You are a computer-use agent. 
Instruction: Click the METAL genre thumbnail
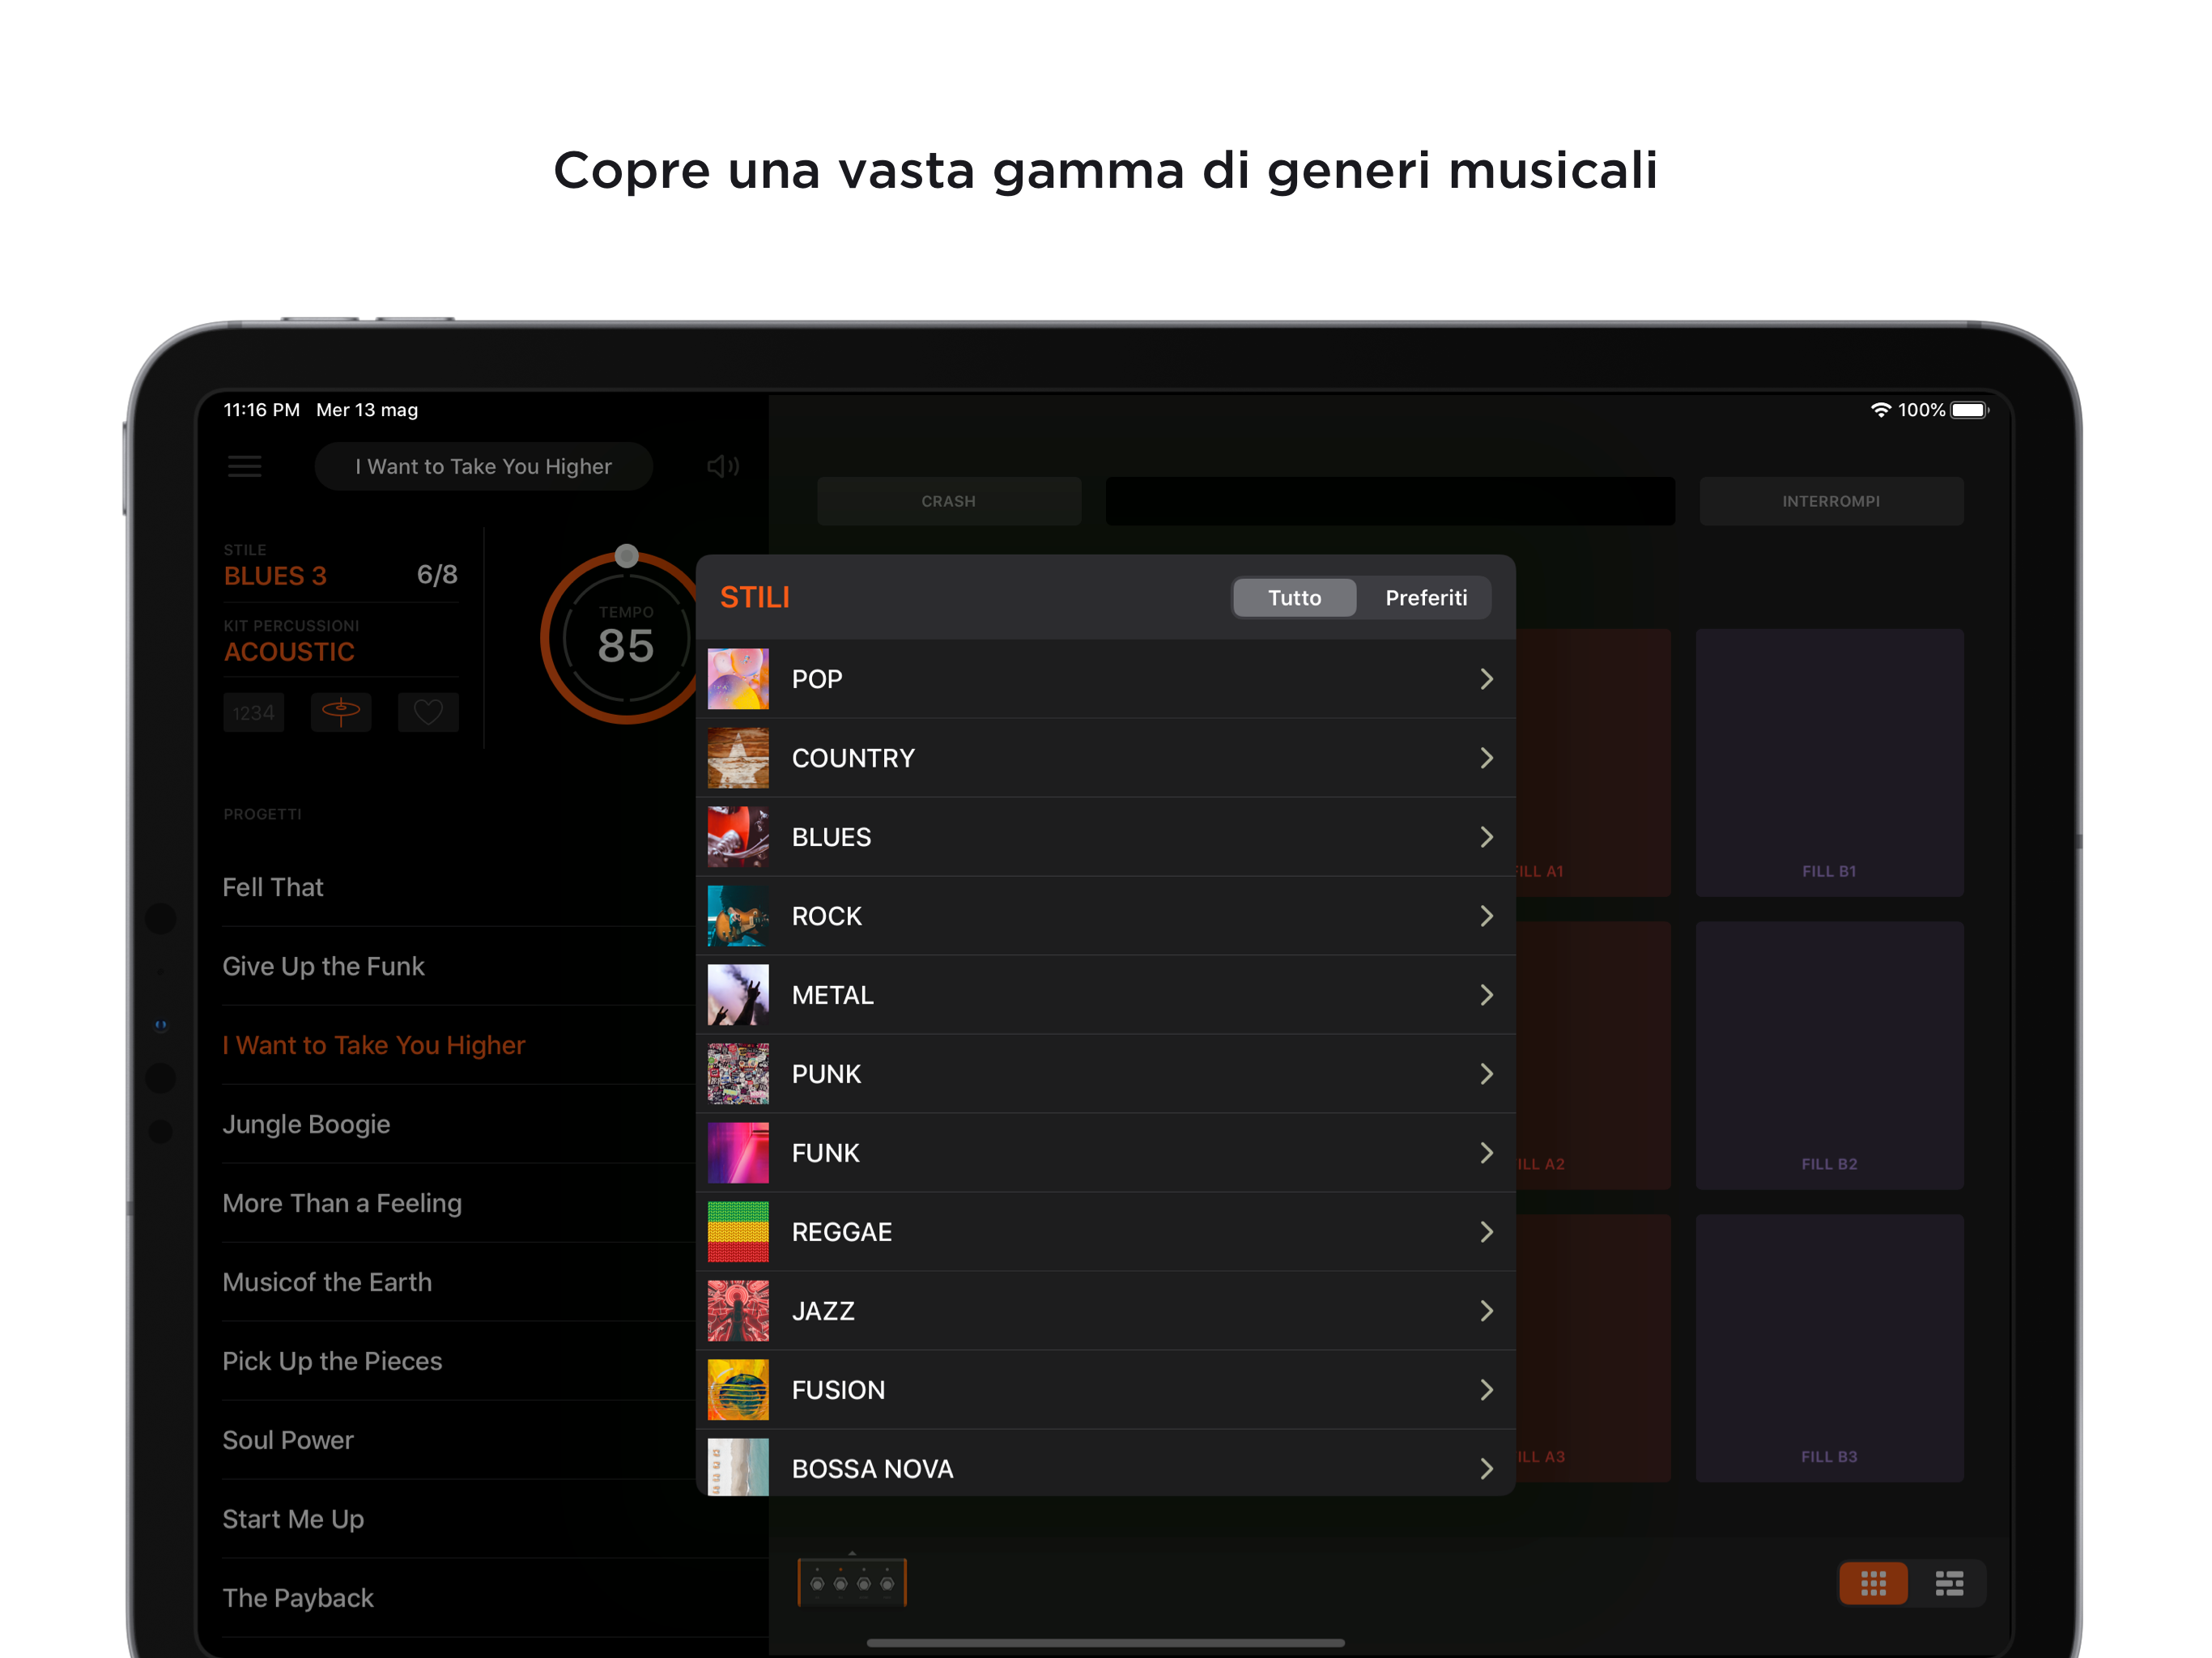coord(738,995)
